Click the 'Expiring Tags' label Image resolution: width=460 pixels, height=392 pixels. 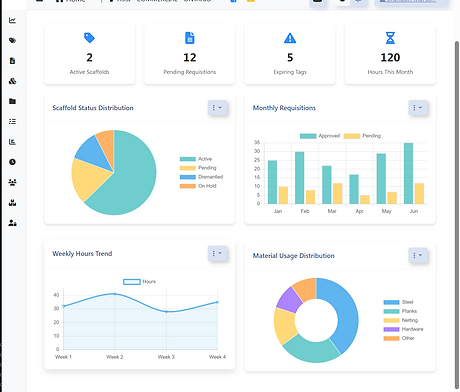click(x=290, y=72)
